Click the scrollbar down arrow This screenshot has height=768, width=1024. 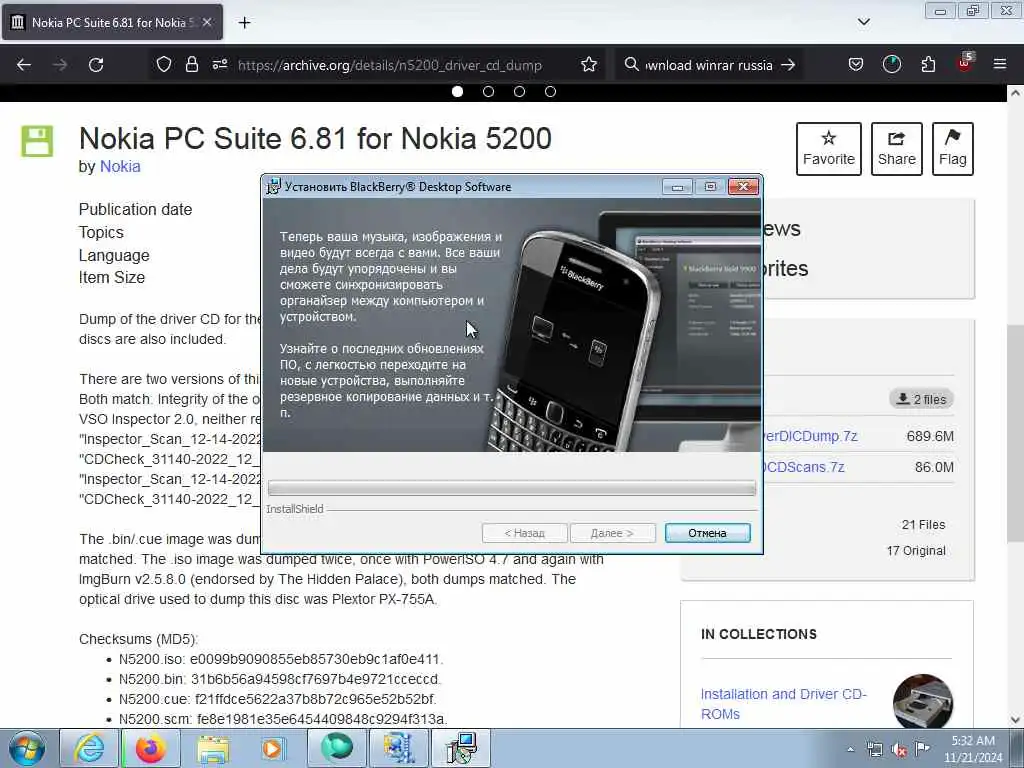(x=1015, y=720)
